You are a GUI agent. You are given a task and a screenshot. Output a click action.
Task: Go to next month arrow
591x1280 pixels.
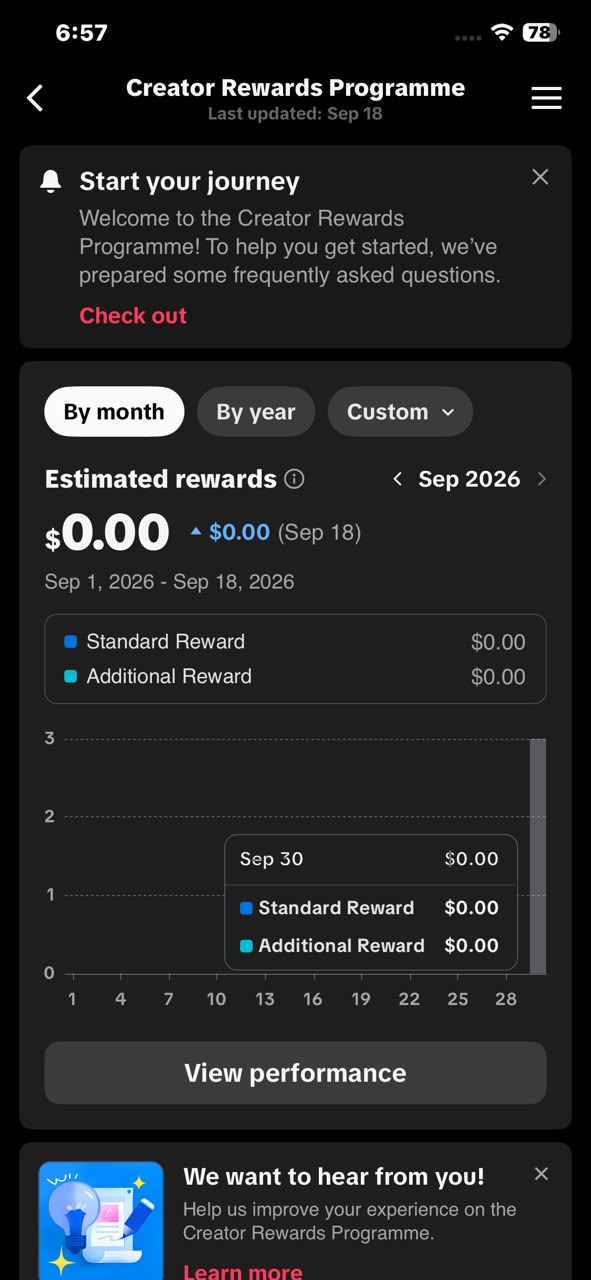pyautogui.click(x=542, y=479)
